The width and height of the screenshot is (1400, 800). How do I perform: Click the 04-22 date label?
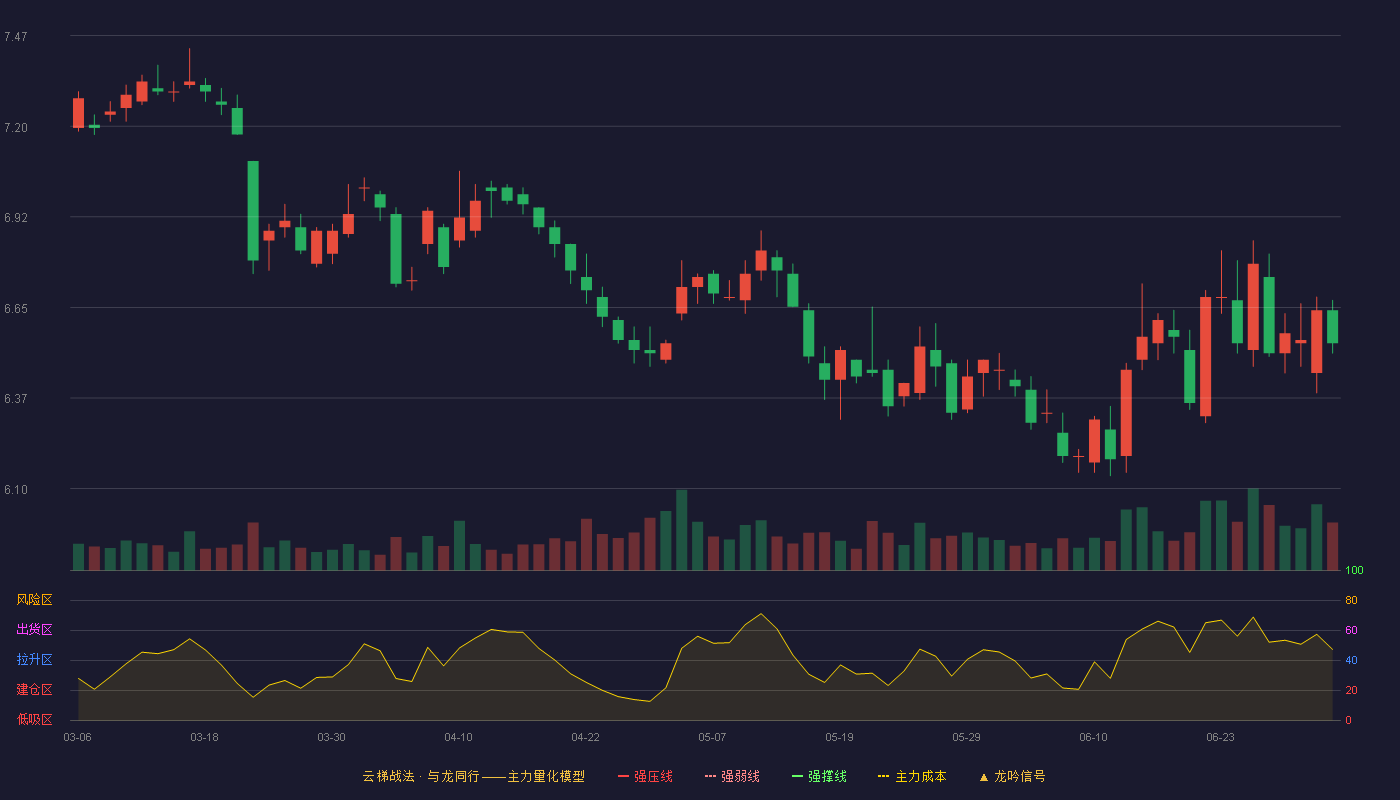(586, 737)
